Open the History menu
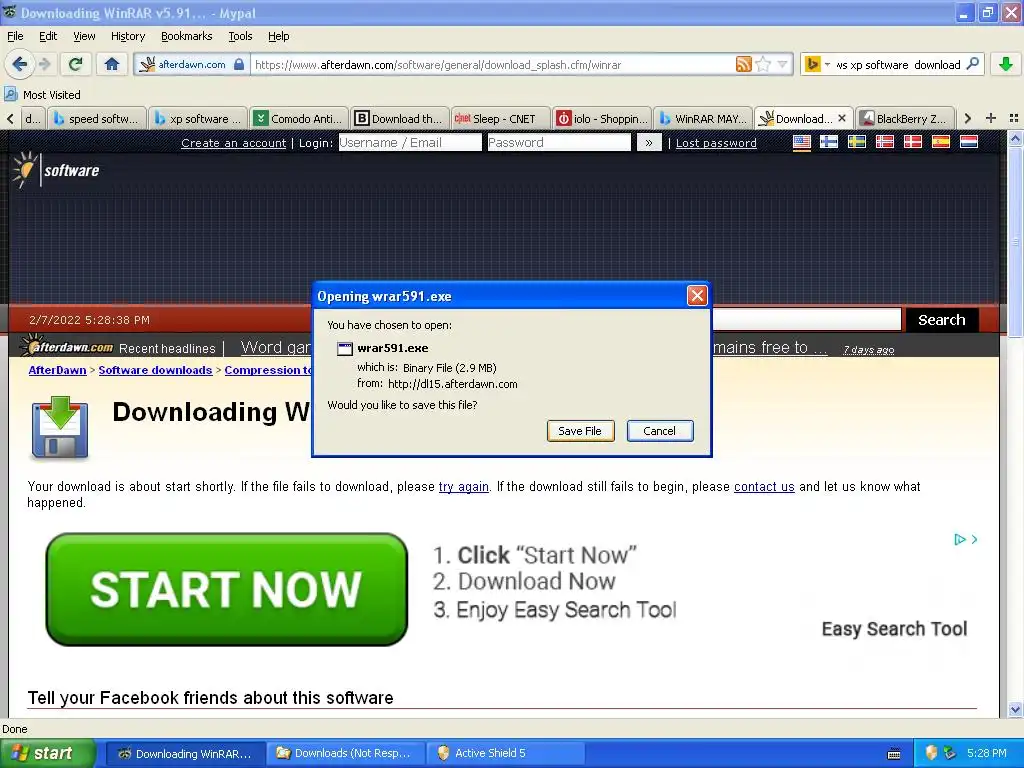The width and height of the screenshot is (1024, 768). [127, 36]
